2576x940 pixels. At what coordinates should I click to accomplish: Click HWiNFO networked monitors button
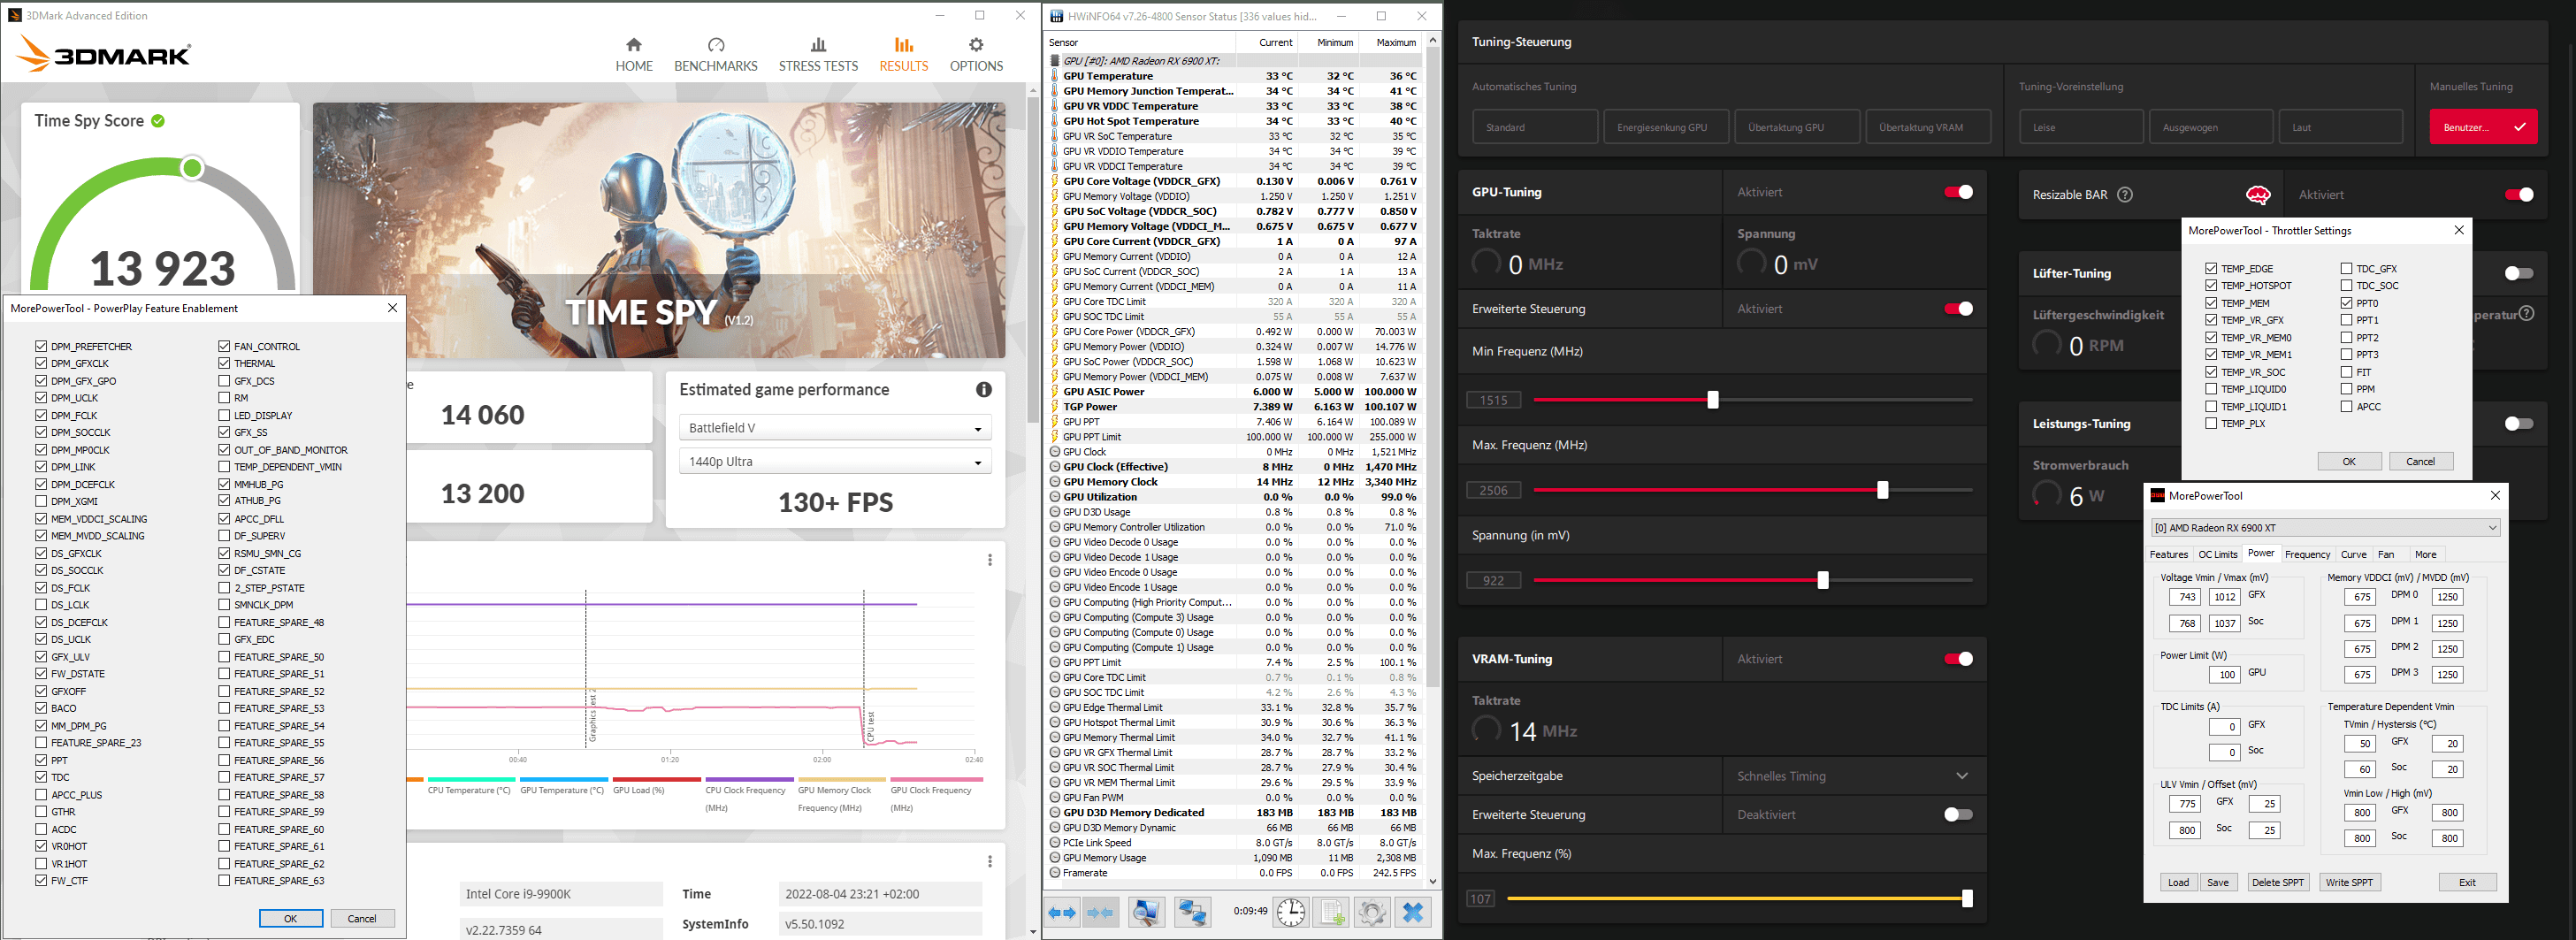tap(1192, 912)
